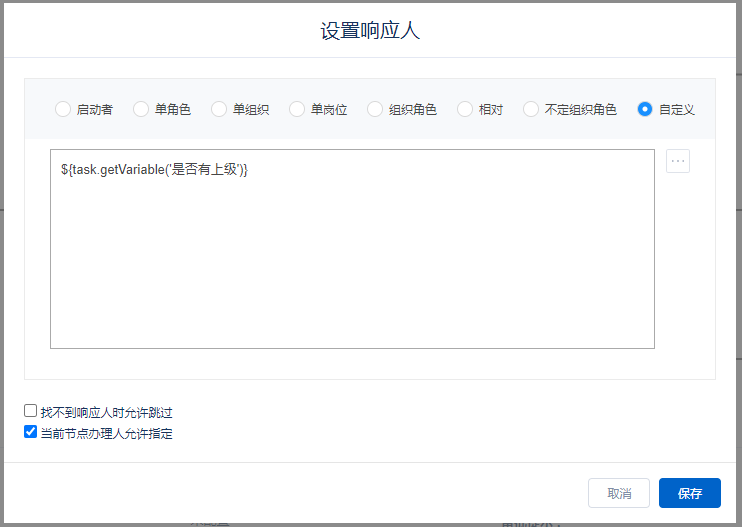
Task: Click the 取消 button
Action: (619, 493)
